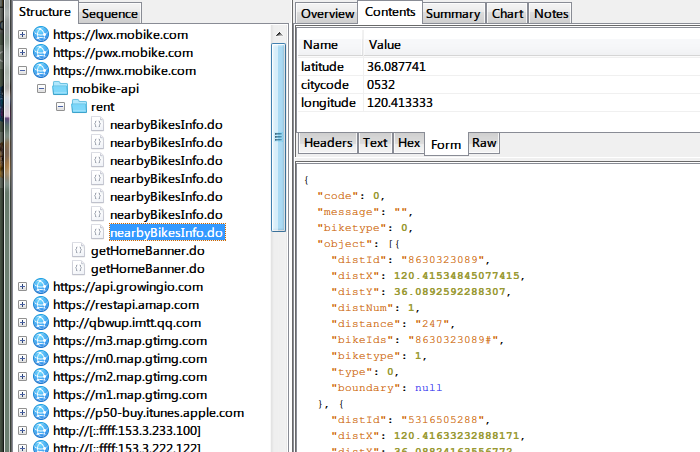Switch to the Structure tab
This screenshot has height=452, width=700.
(x=45, y=12)
